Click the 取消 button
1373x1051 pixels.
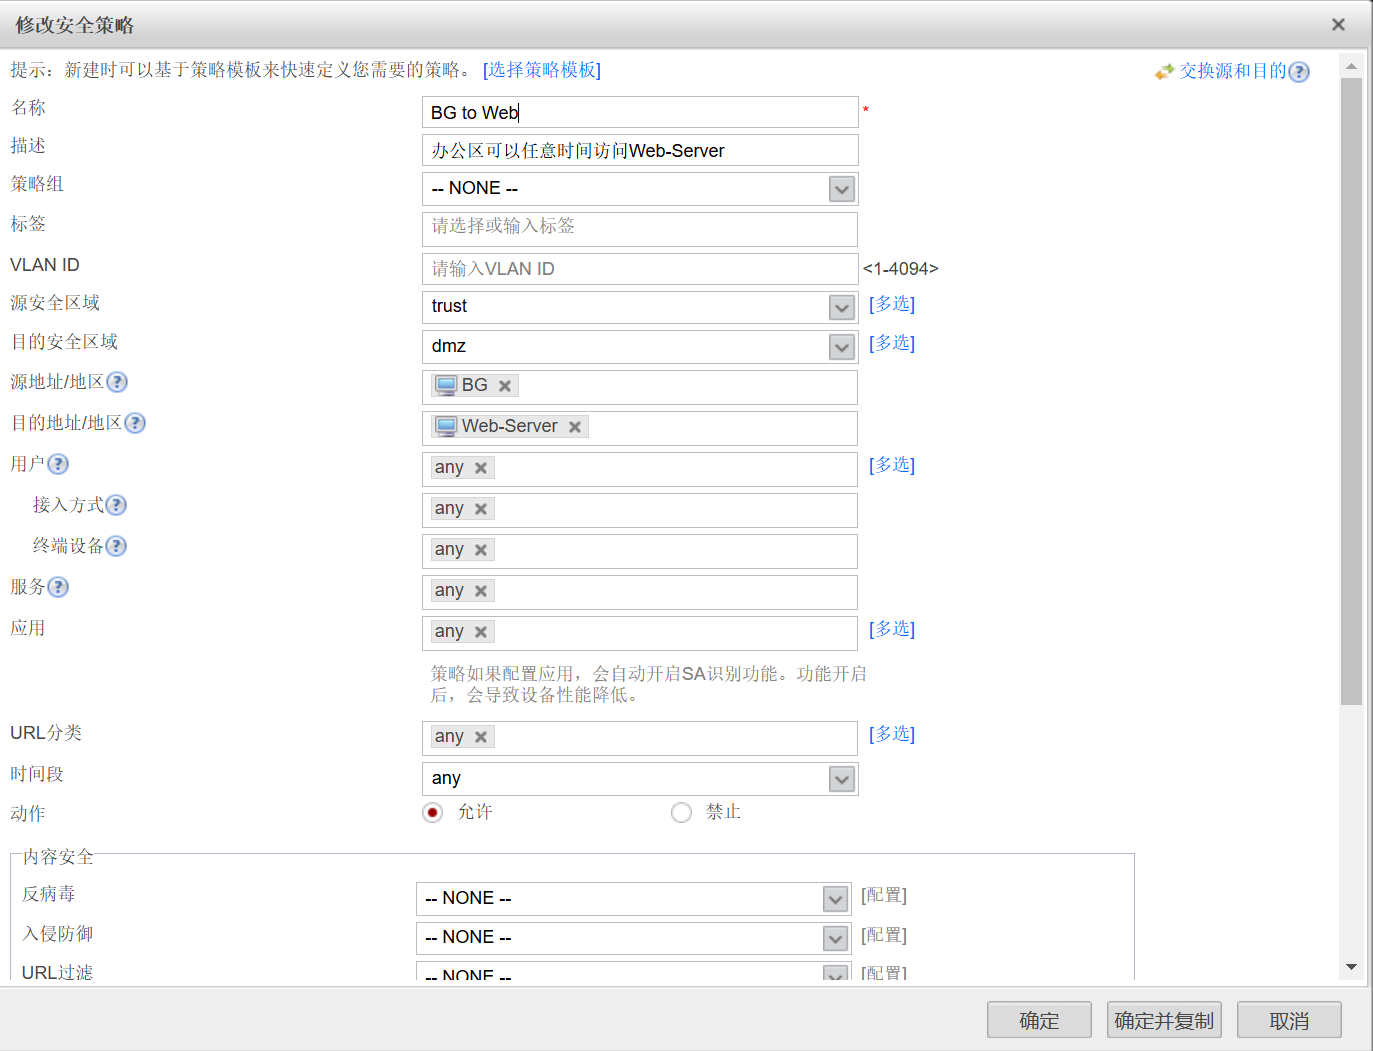click(1289, 1020)
